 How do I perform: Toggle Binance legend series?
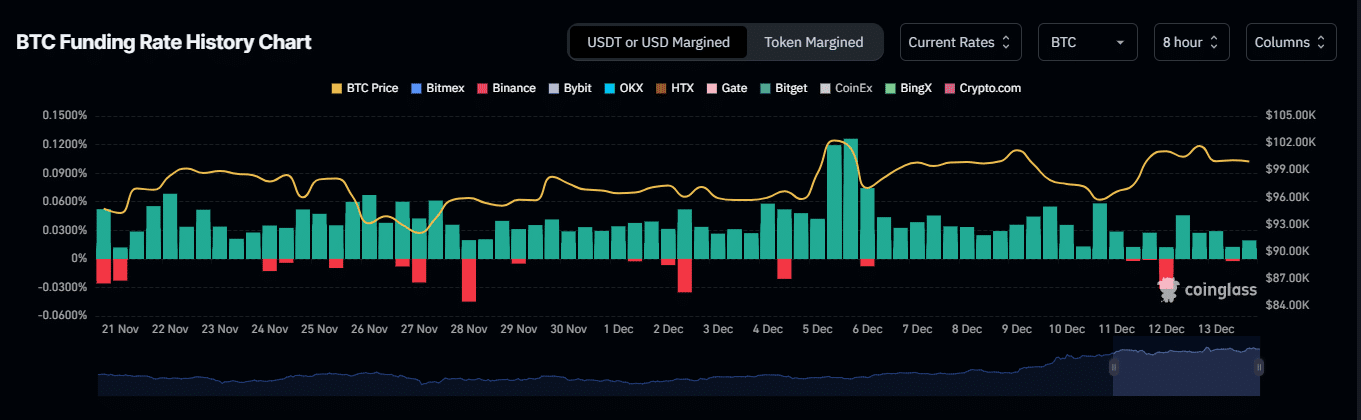coord(506,88)
